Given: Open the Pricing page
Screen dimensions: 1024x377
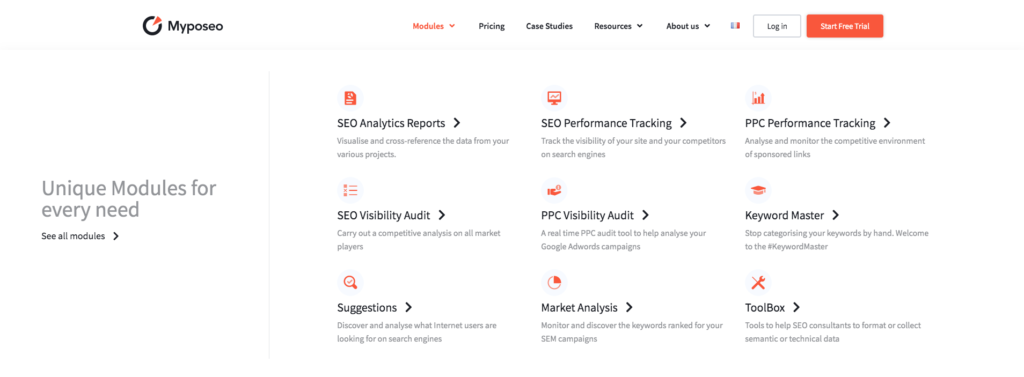Looking at the screenshot, I should pyautogui.click(x=491, y=26).
